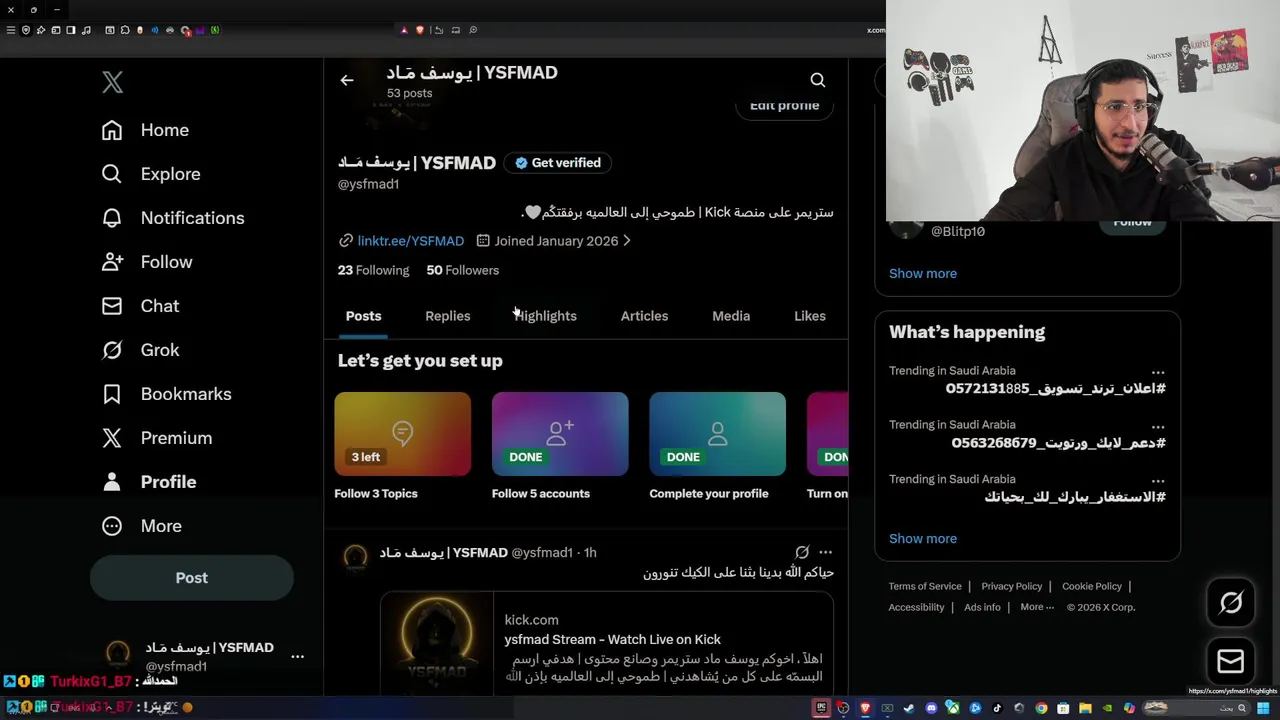Click the Get verified badge button

tap(558, 163)
